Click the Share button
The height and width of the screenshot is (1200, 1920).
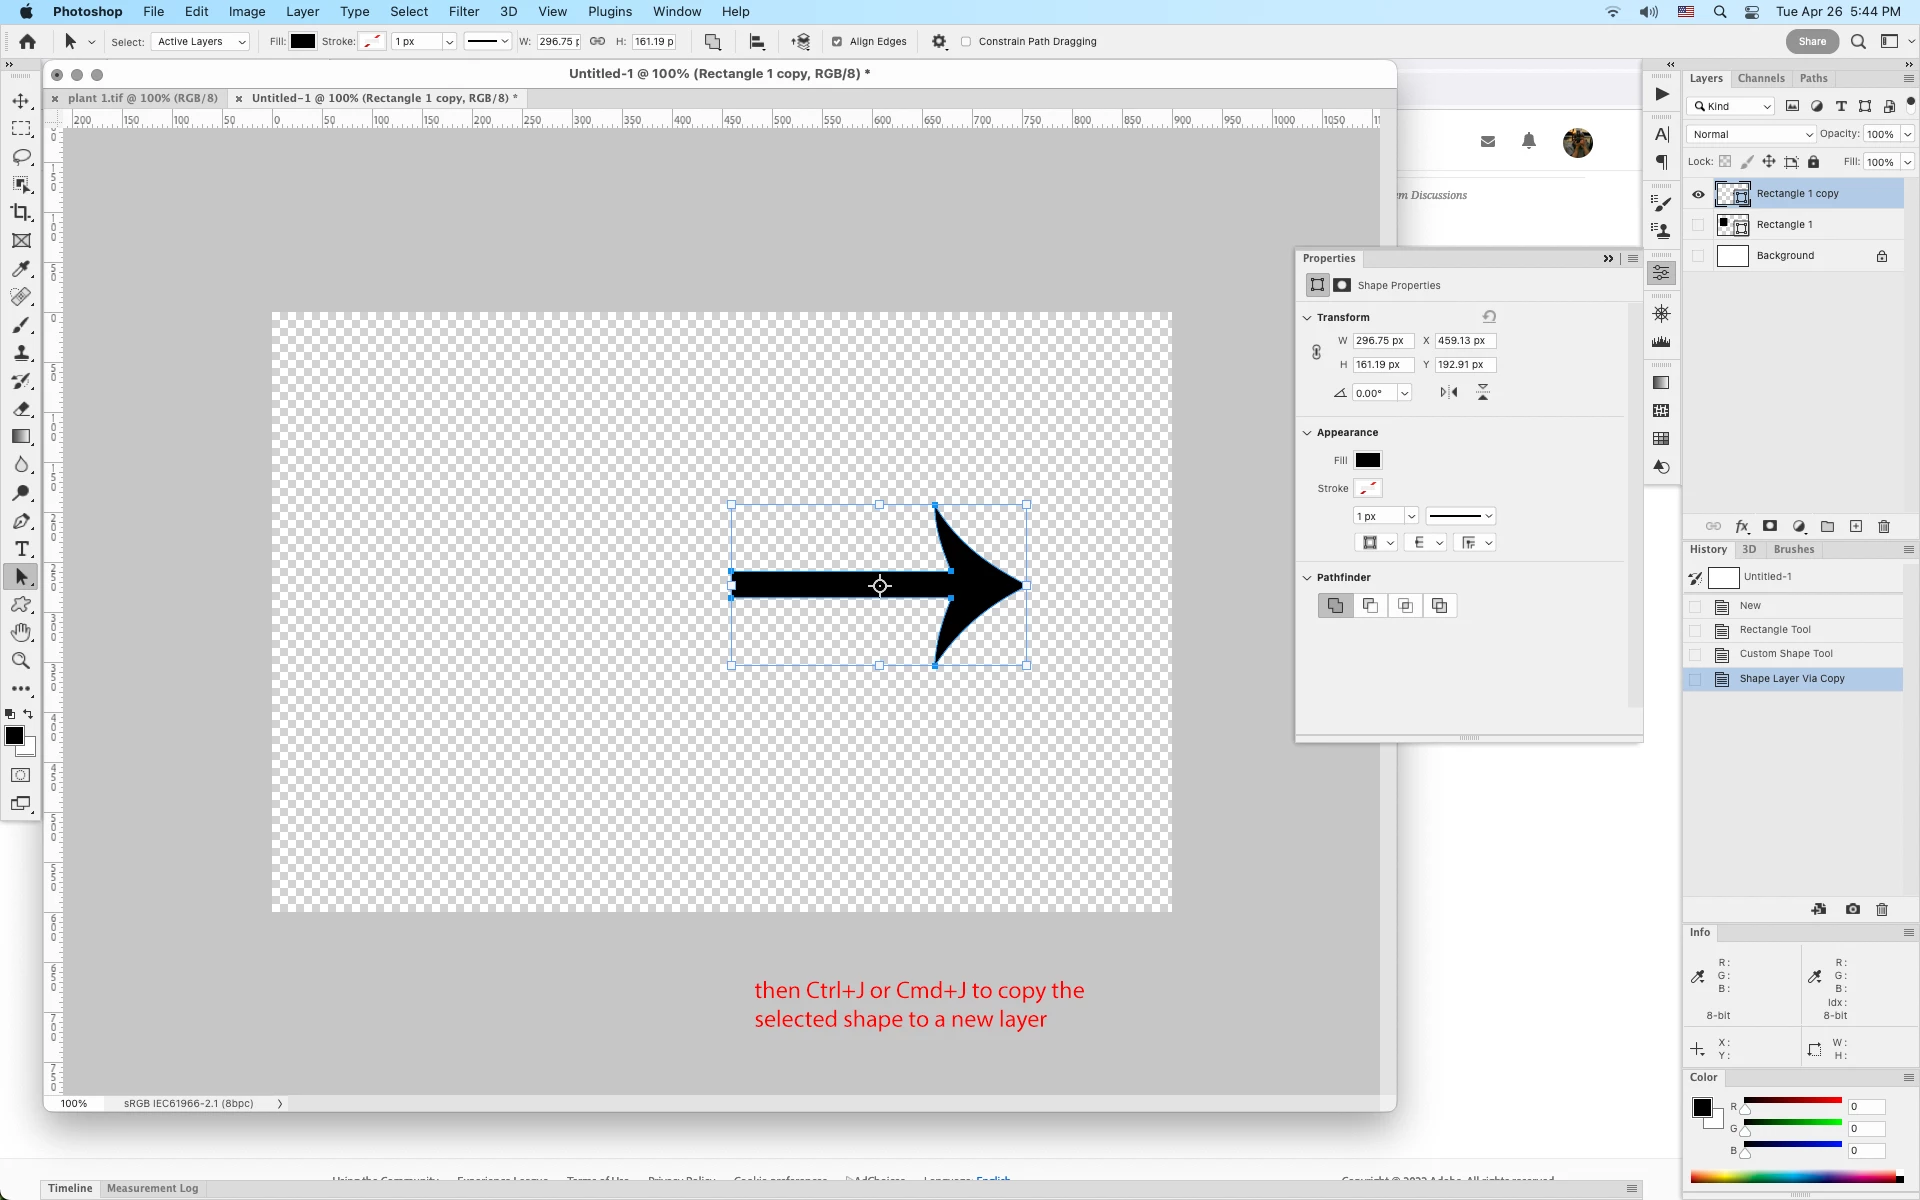[1812, 42]
